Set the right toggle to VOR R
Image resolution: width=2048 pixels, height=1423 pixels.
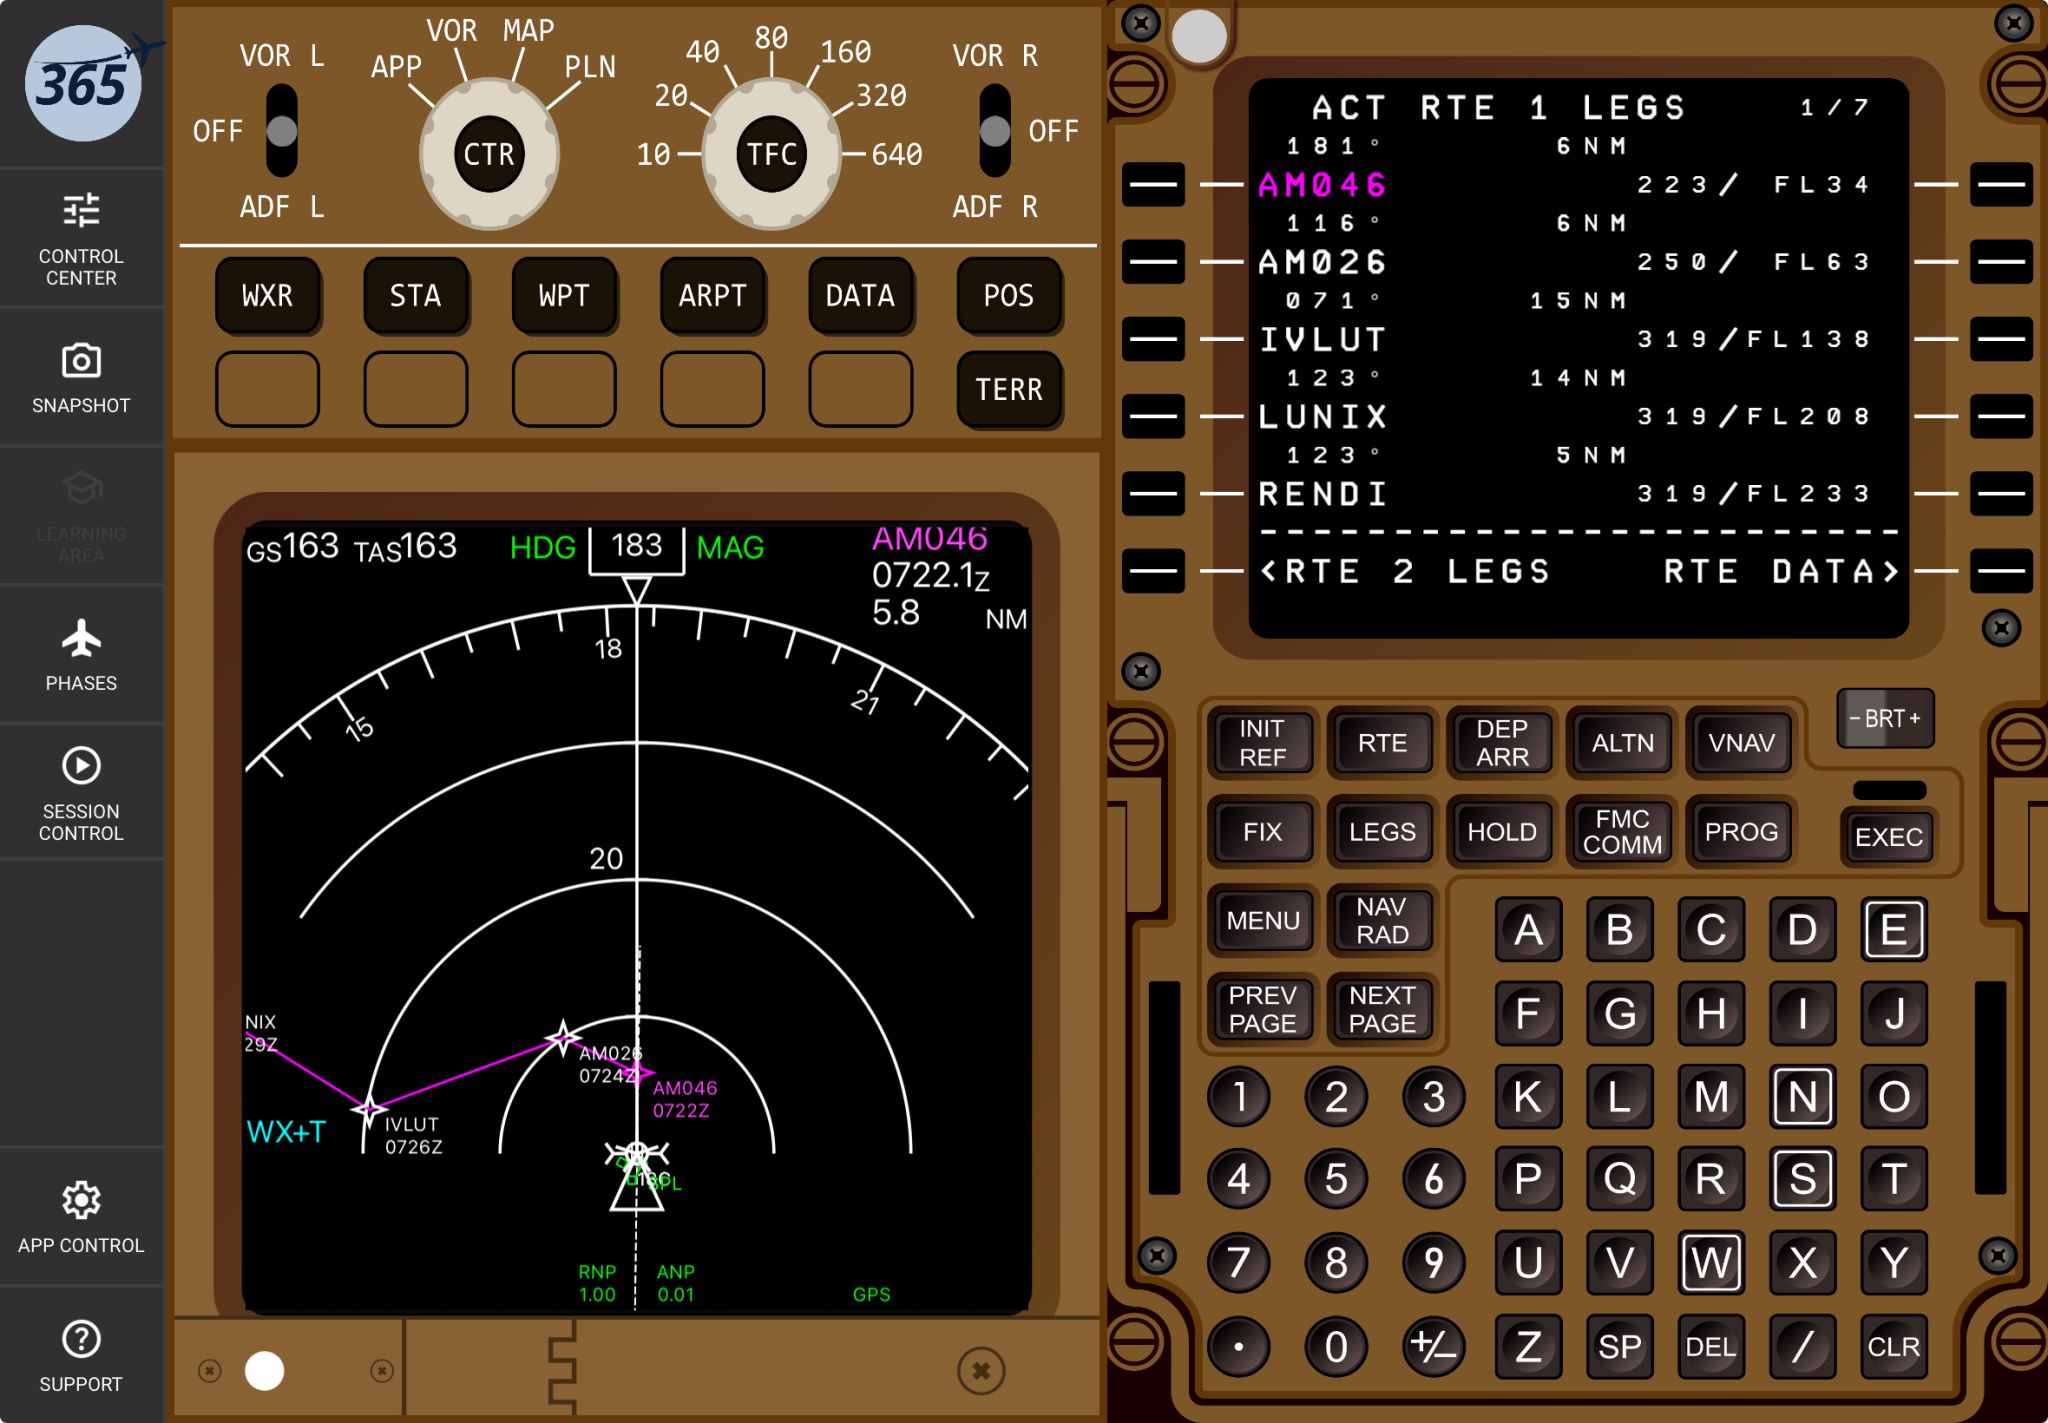tap(993, 95)
